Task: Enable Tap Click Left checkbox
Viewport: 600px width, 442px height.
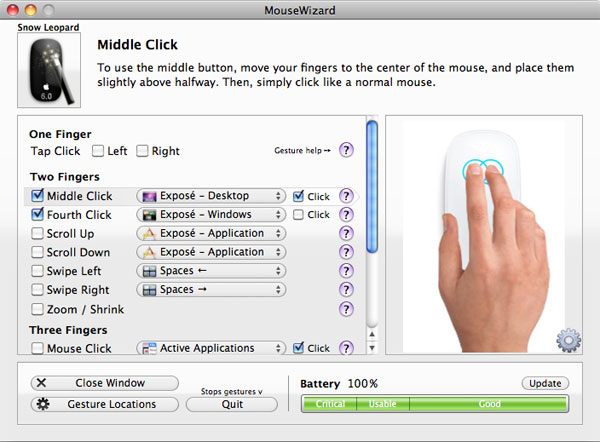Action: 98,151
